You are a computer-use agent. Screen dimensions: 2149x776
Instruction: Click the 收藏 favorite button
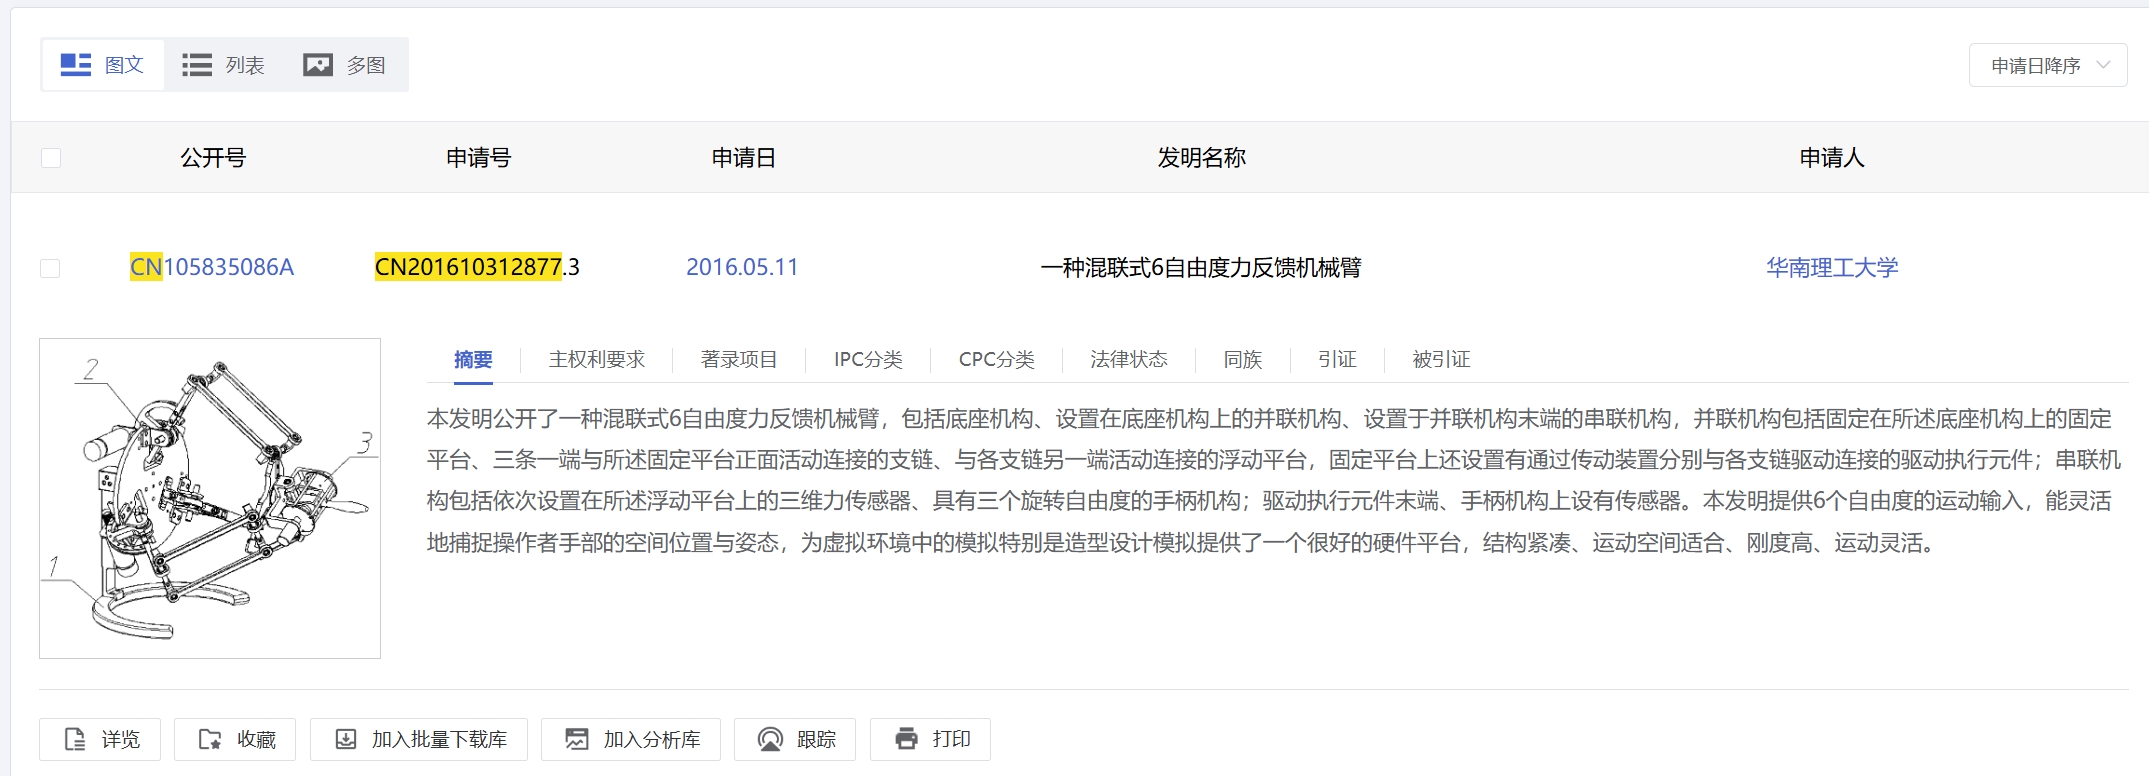[235, 739]
